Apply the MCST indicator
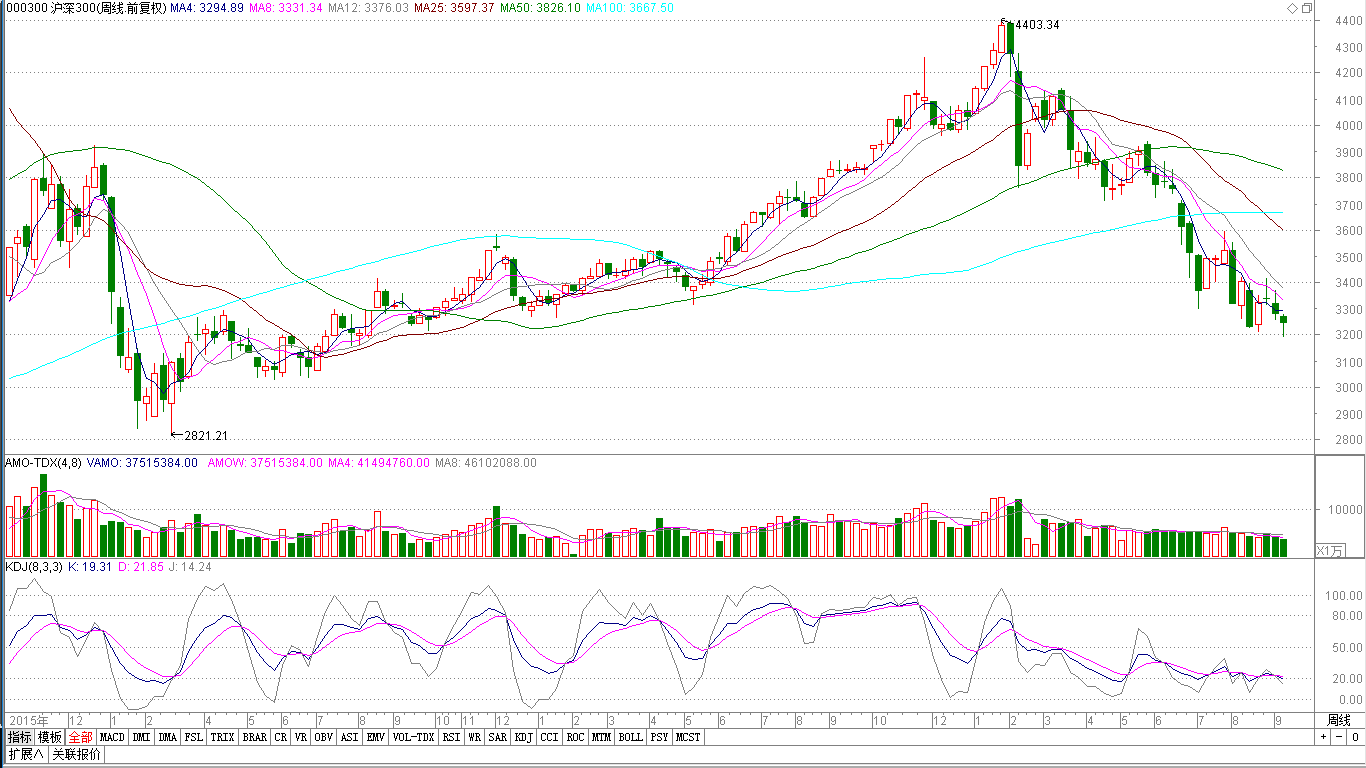Image resolution: width=1366 pixels, height=768 pixels. tap(688, 737)
